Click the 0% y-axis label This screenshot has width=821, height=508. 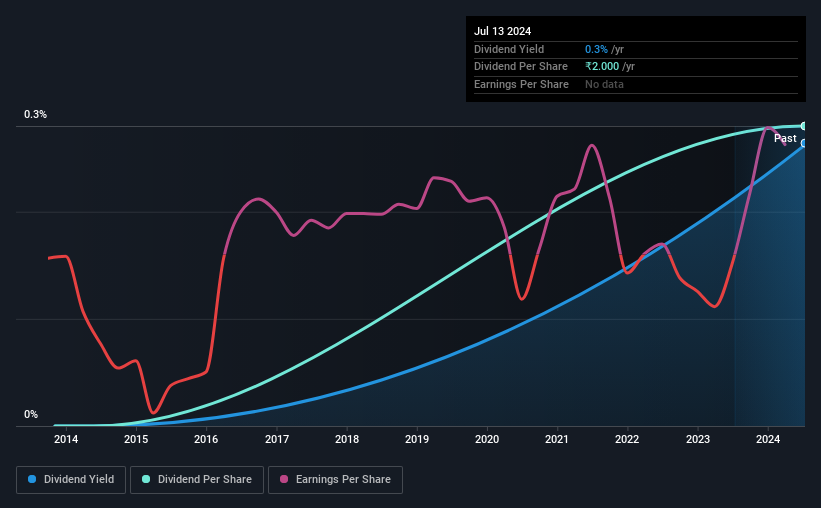point(31,414)
